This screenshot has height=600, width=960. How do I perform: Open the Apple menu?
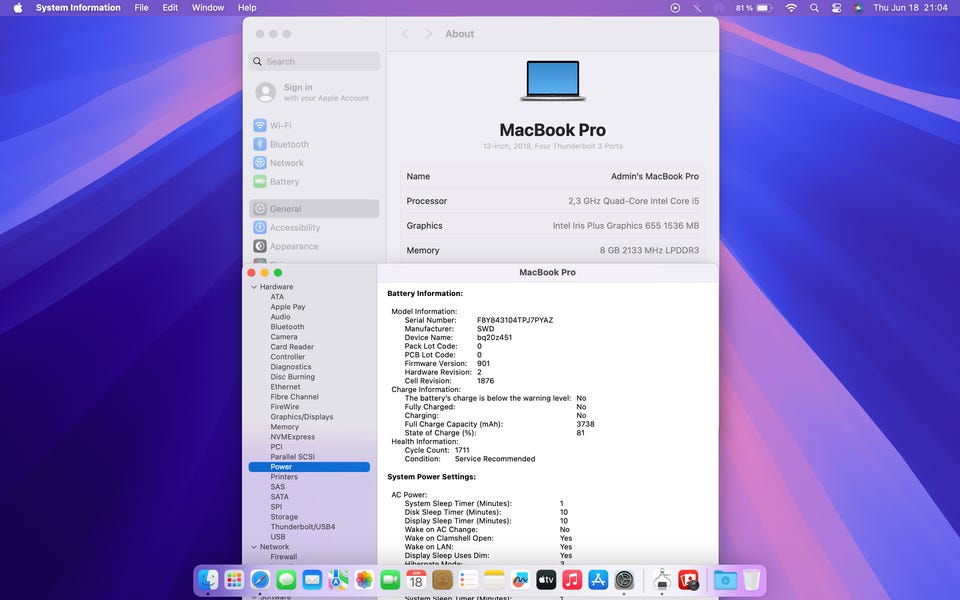click(x=18, y=8)
